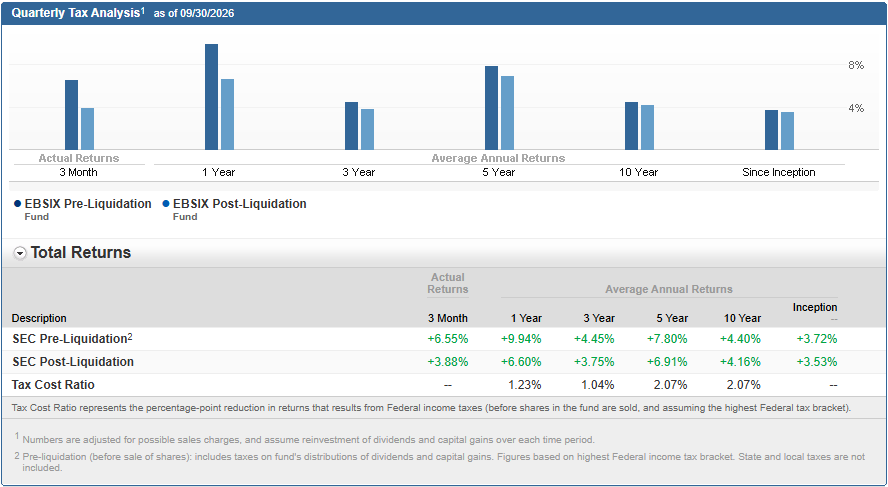Click the +4.16% post-liquidation 10 Year value

740,362
